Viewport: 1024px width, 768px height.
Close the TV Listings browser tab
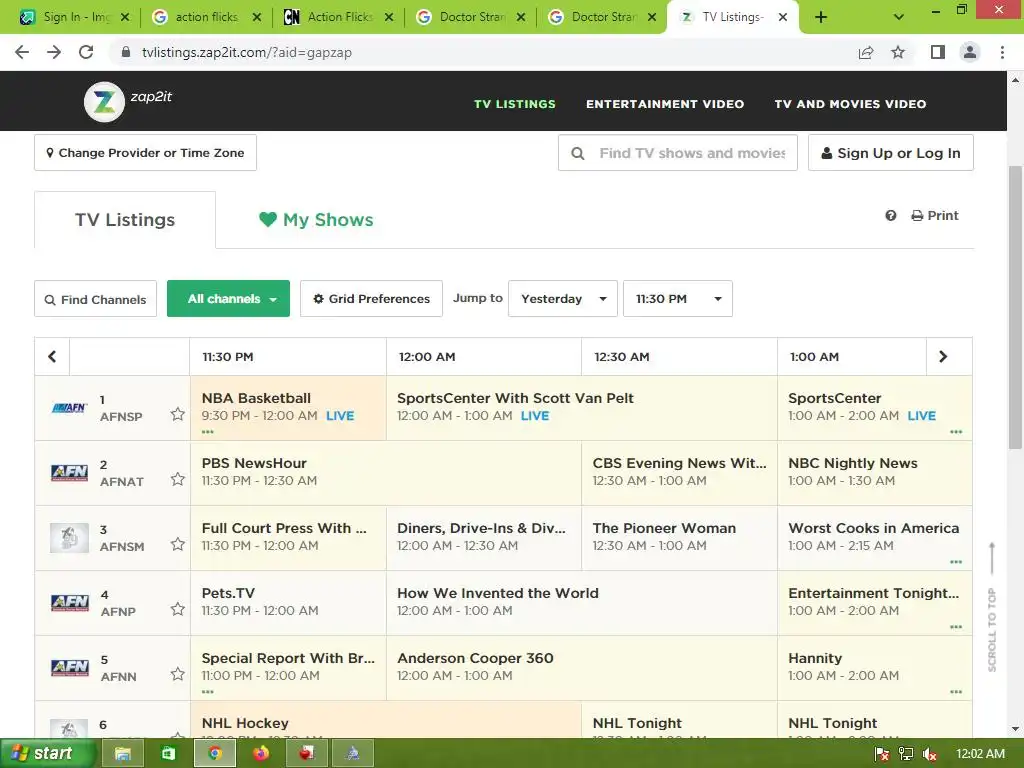click(783, 17)
